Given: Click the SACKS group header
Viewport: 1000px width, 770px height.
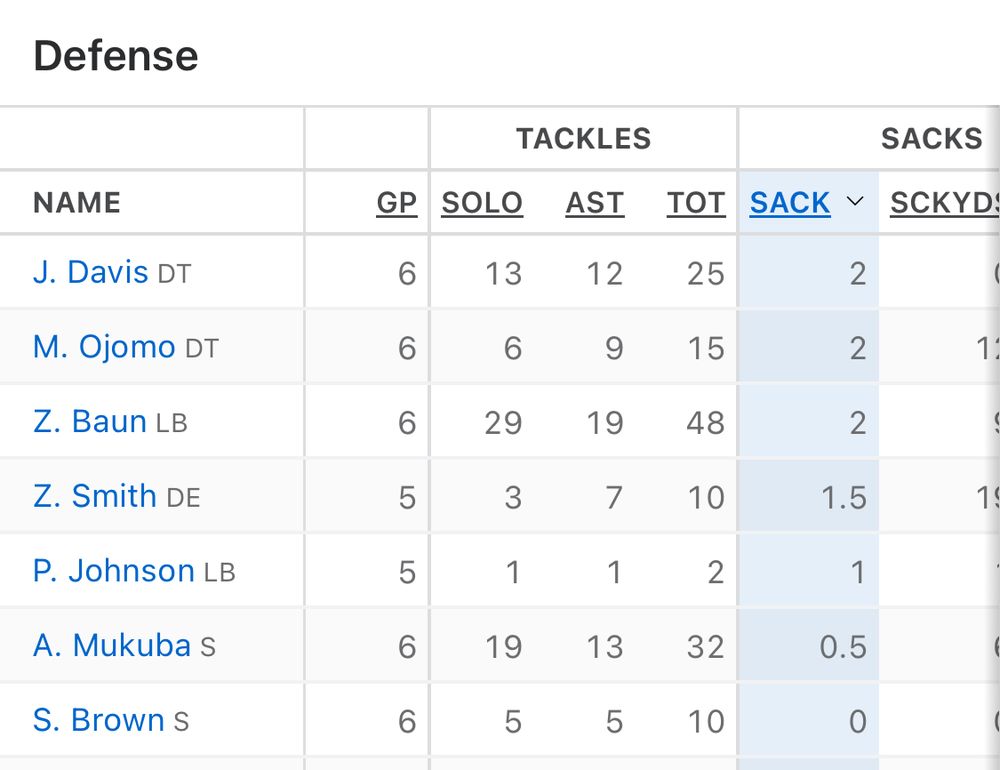Looking at the screenshot, I should point(931,139).
